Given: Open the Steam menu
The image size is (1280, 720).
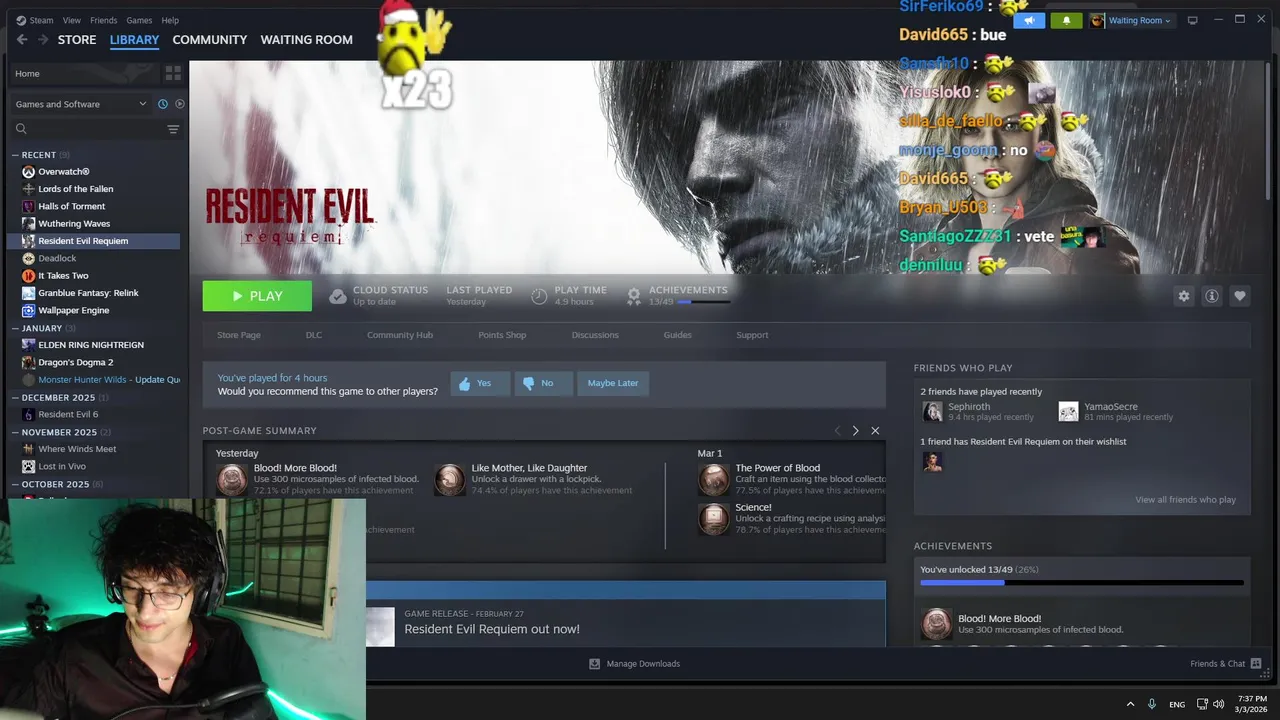Looking at the screenshot, I should click(41, 20).
